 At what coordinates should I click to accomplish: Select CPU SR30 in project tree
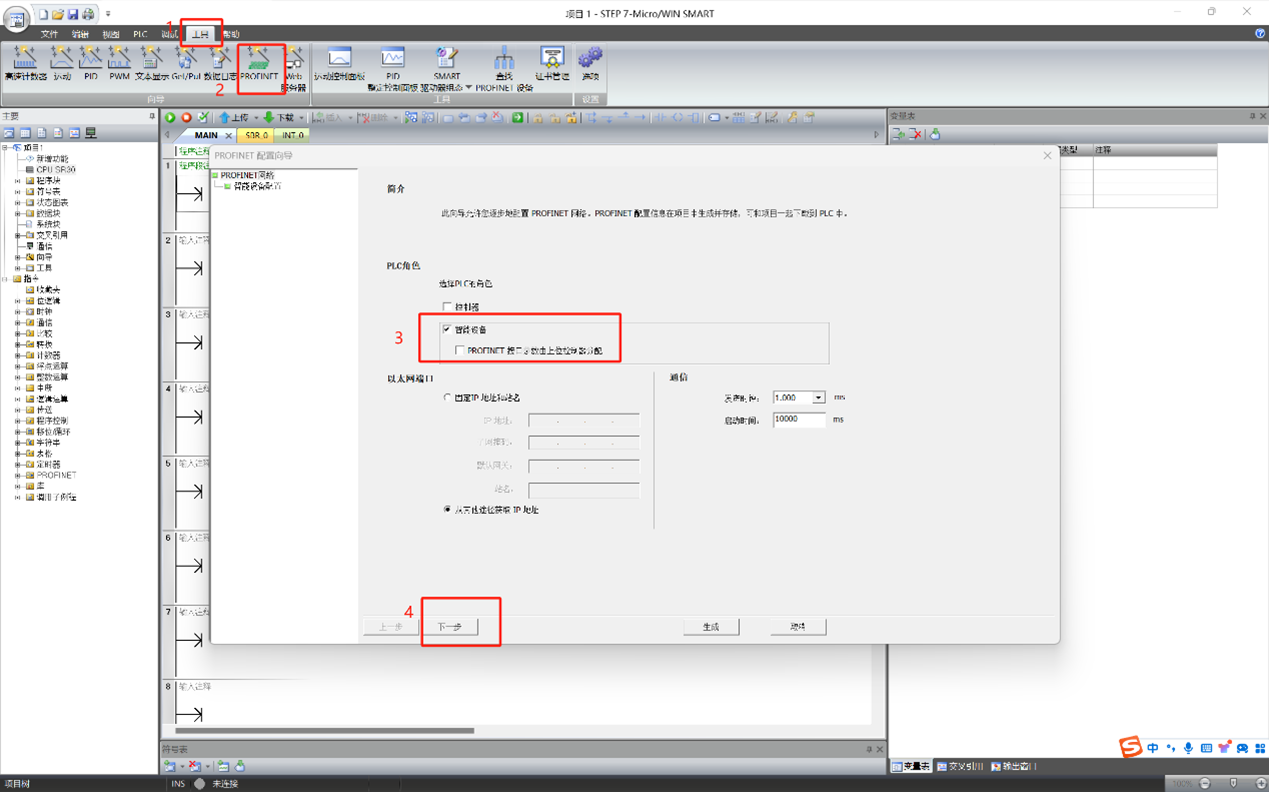click(x=55, y=170)
